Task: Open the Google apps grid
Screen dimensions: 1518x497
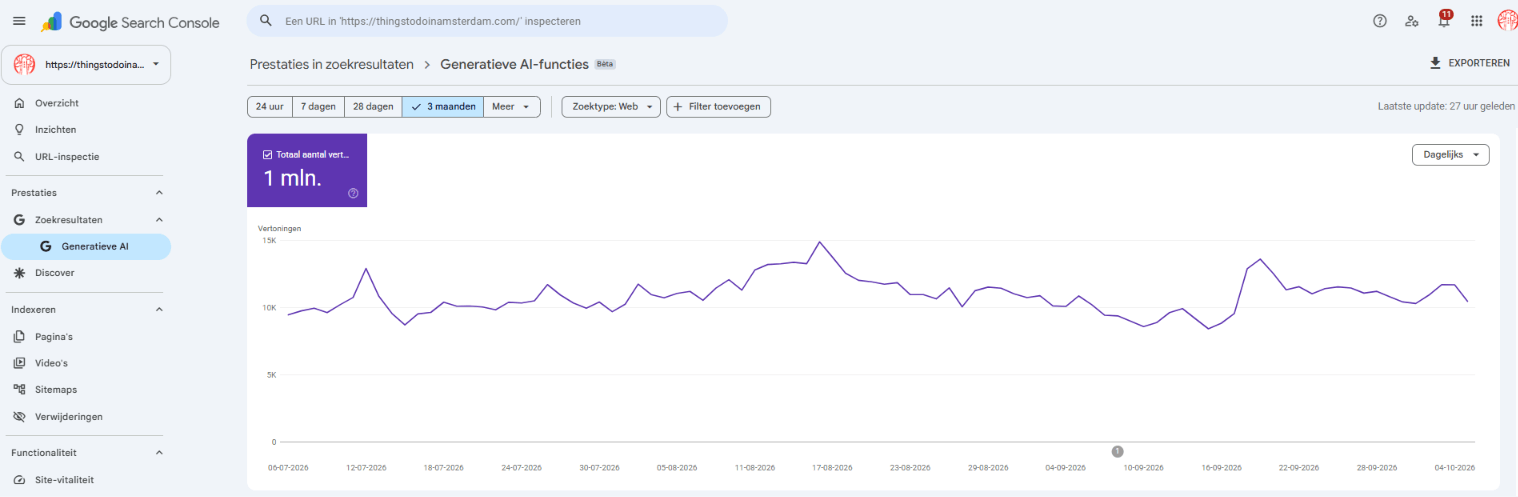Action: [x=1476, y=20]
